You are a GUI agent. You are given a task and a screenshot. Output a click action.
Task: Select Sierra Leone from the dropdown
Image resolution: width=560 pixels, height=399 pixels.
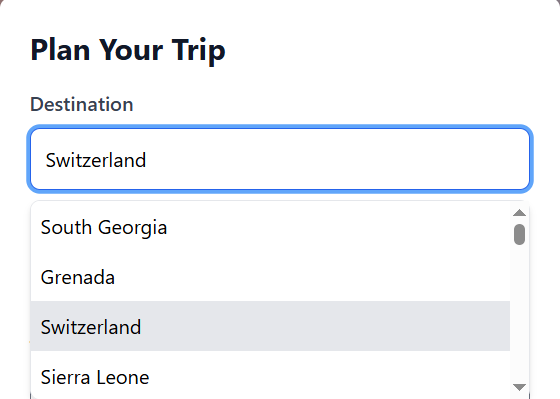pos(270,375)
